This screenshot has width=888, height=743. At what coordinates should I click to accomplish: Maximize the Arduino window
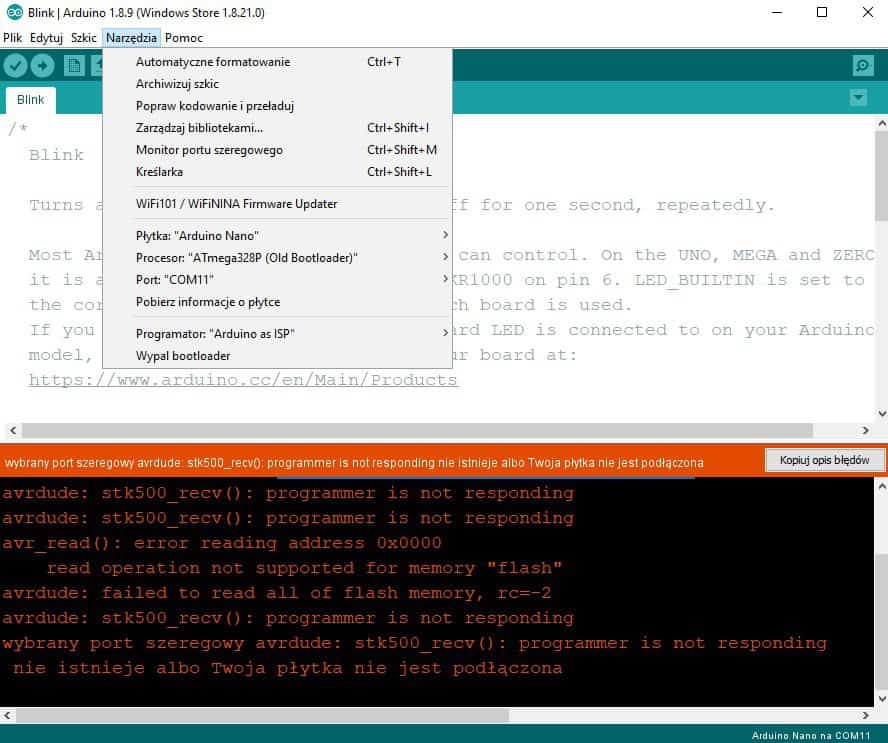pyautogui.click(x=822, y=12)
